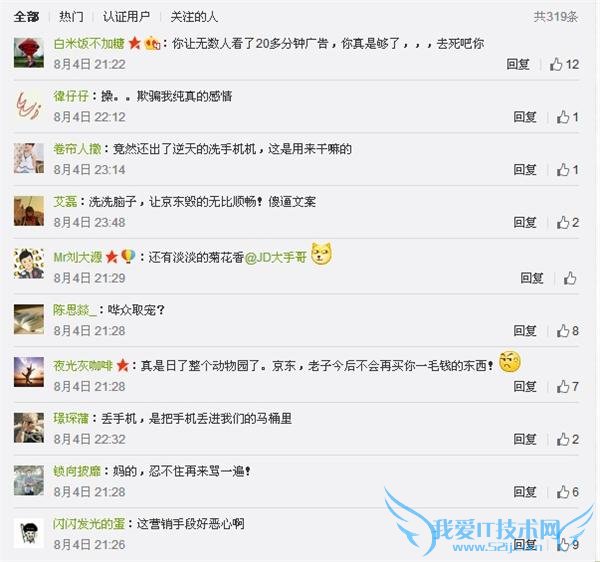Open 夜光灰咖啡's avatar picture
The width and height of the screenshot is (600, 562).
point(29,372)
